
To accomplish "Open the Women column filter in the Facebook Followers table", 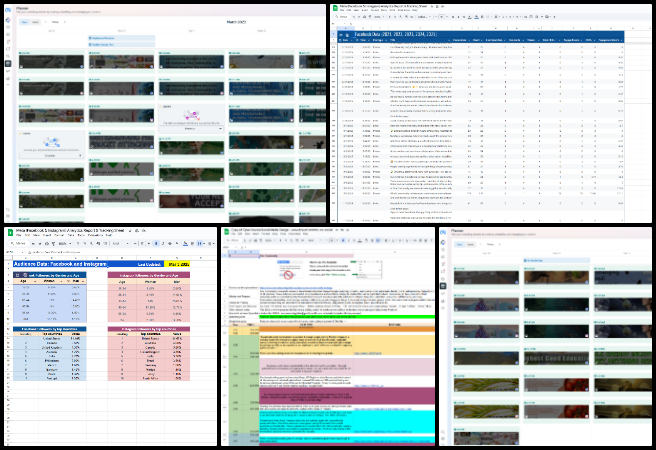I will click(x=61, y=281).
